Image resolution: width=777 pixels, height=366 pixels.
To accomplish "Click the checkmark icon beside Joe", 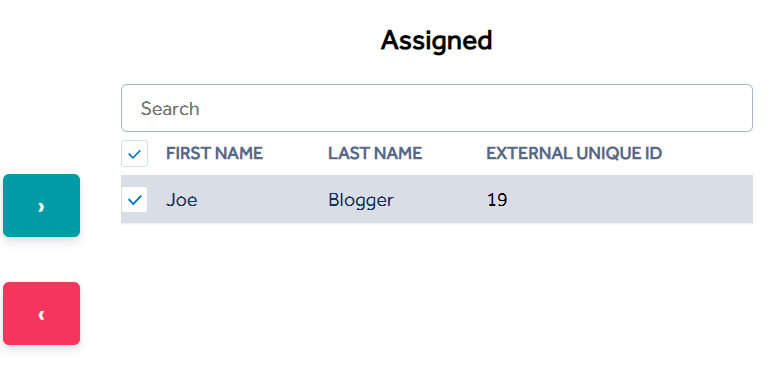I will [x=134, y=200].
